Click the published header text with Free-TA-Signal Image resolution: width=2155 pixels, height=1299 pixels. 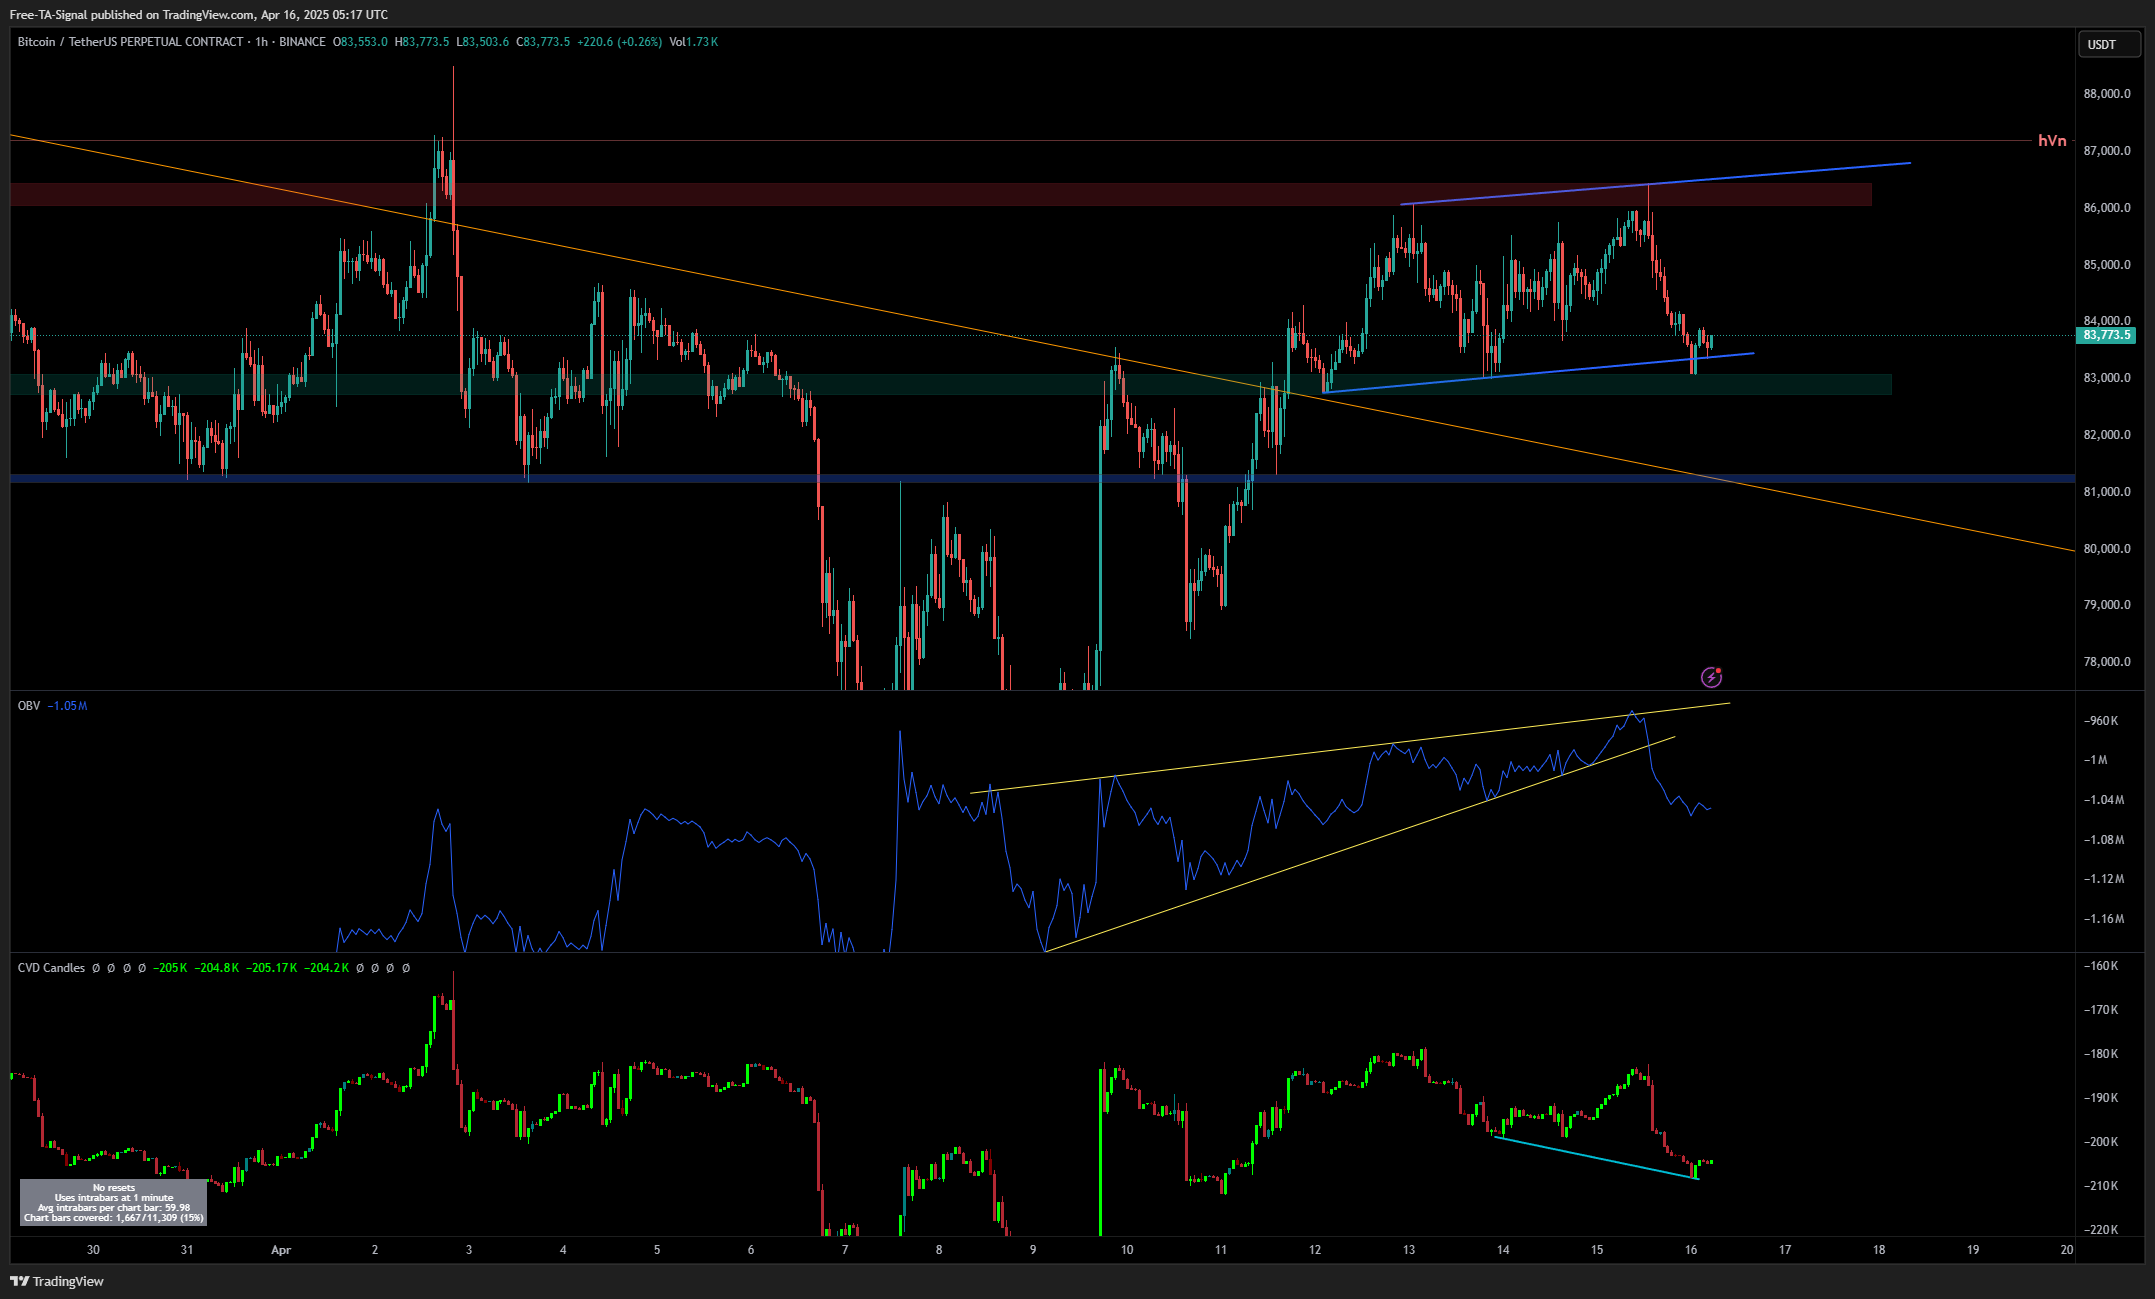[x=199, y=15]
